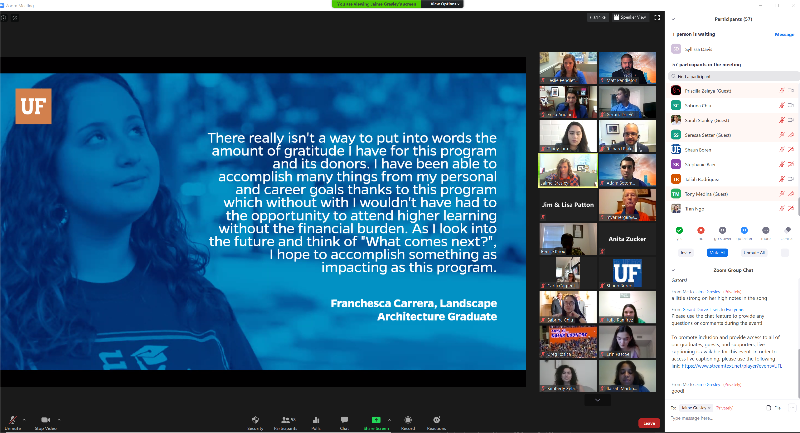Toggle the Participants panel from toolbar
This screenshot has height=433, width=800.
pos(286,422)
